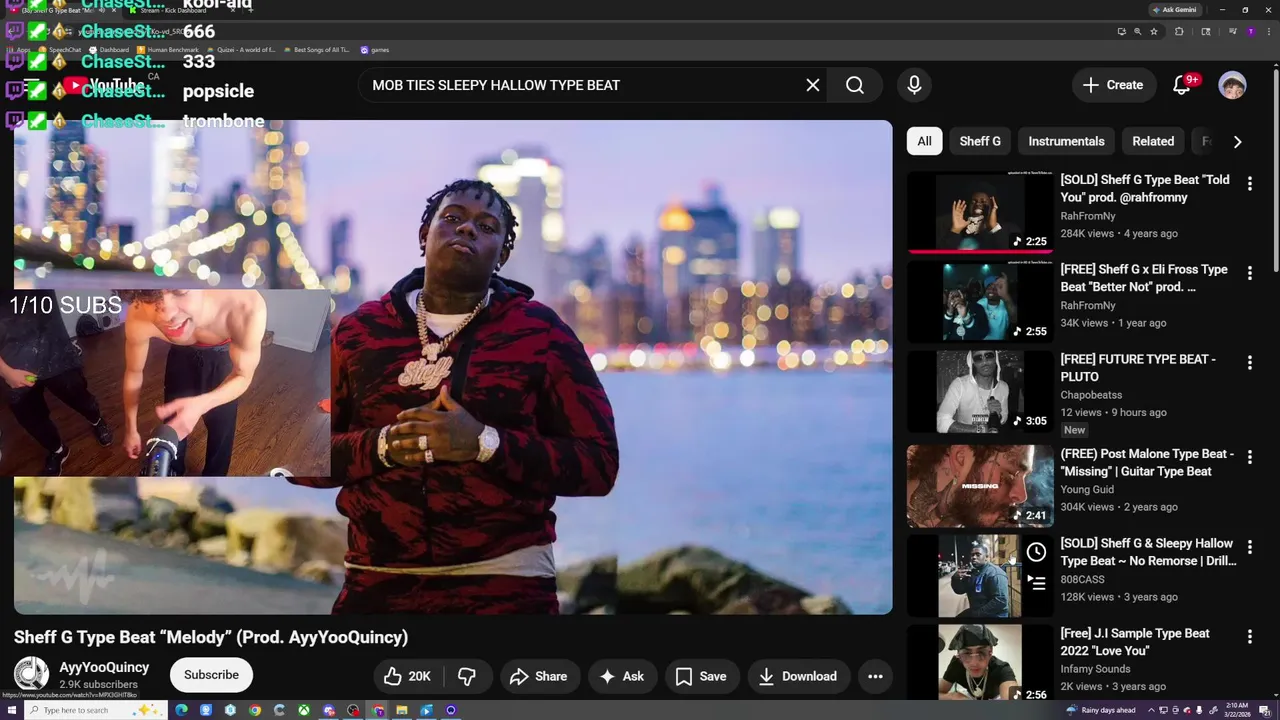
Task: Select the Related filter chip
Action: tap(1153, 141)
